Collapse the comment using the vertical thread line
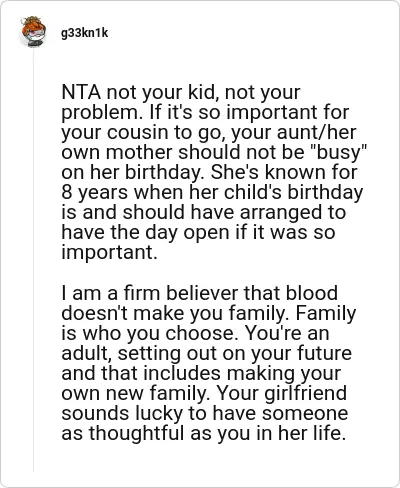Viewport: 400px width, 488px height. [33, 260]
